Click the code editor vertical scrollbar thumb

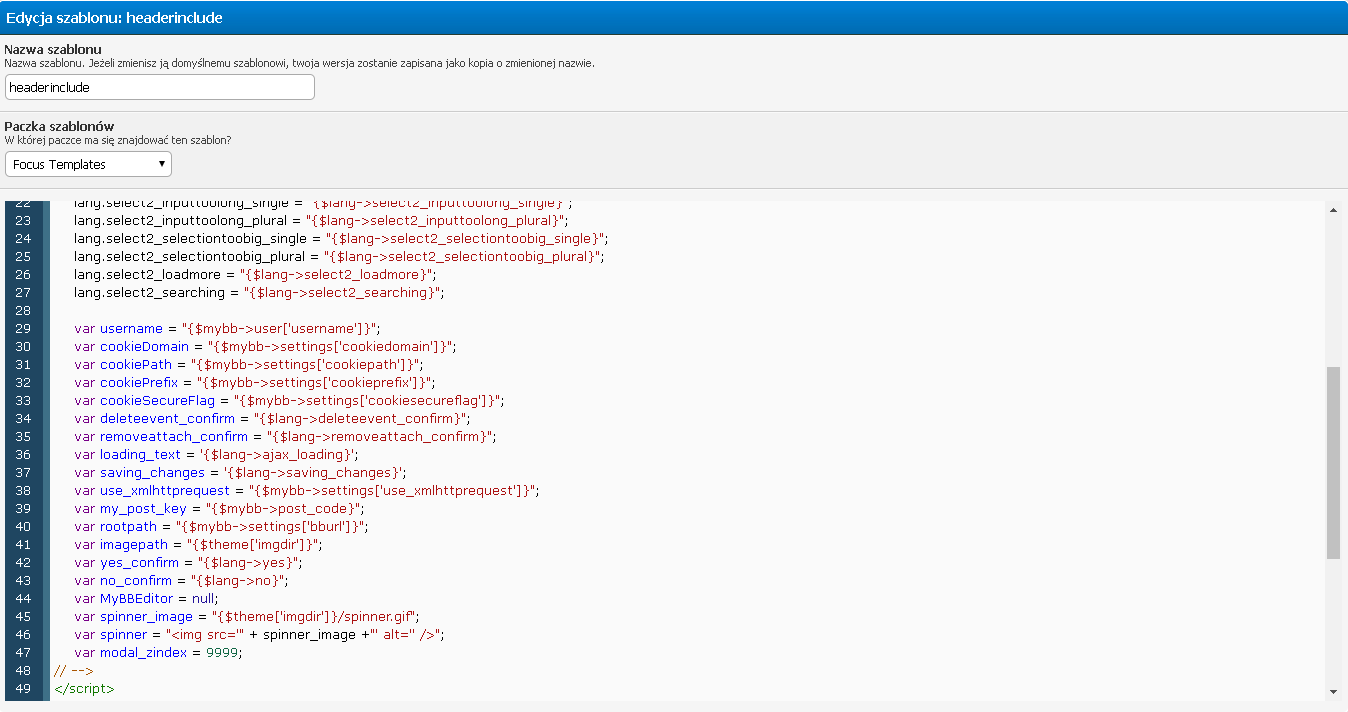point(1333,462)
